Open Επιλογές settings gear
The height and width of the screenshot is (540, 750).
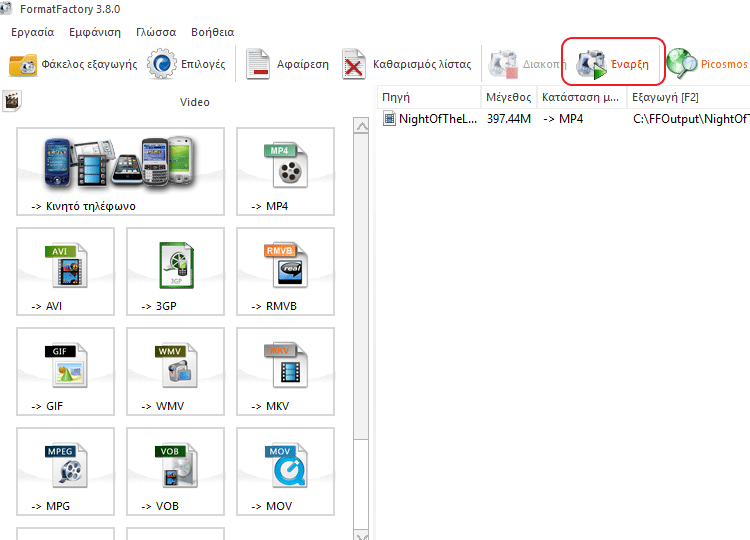click(186, 64)
